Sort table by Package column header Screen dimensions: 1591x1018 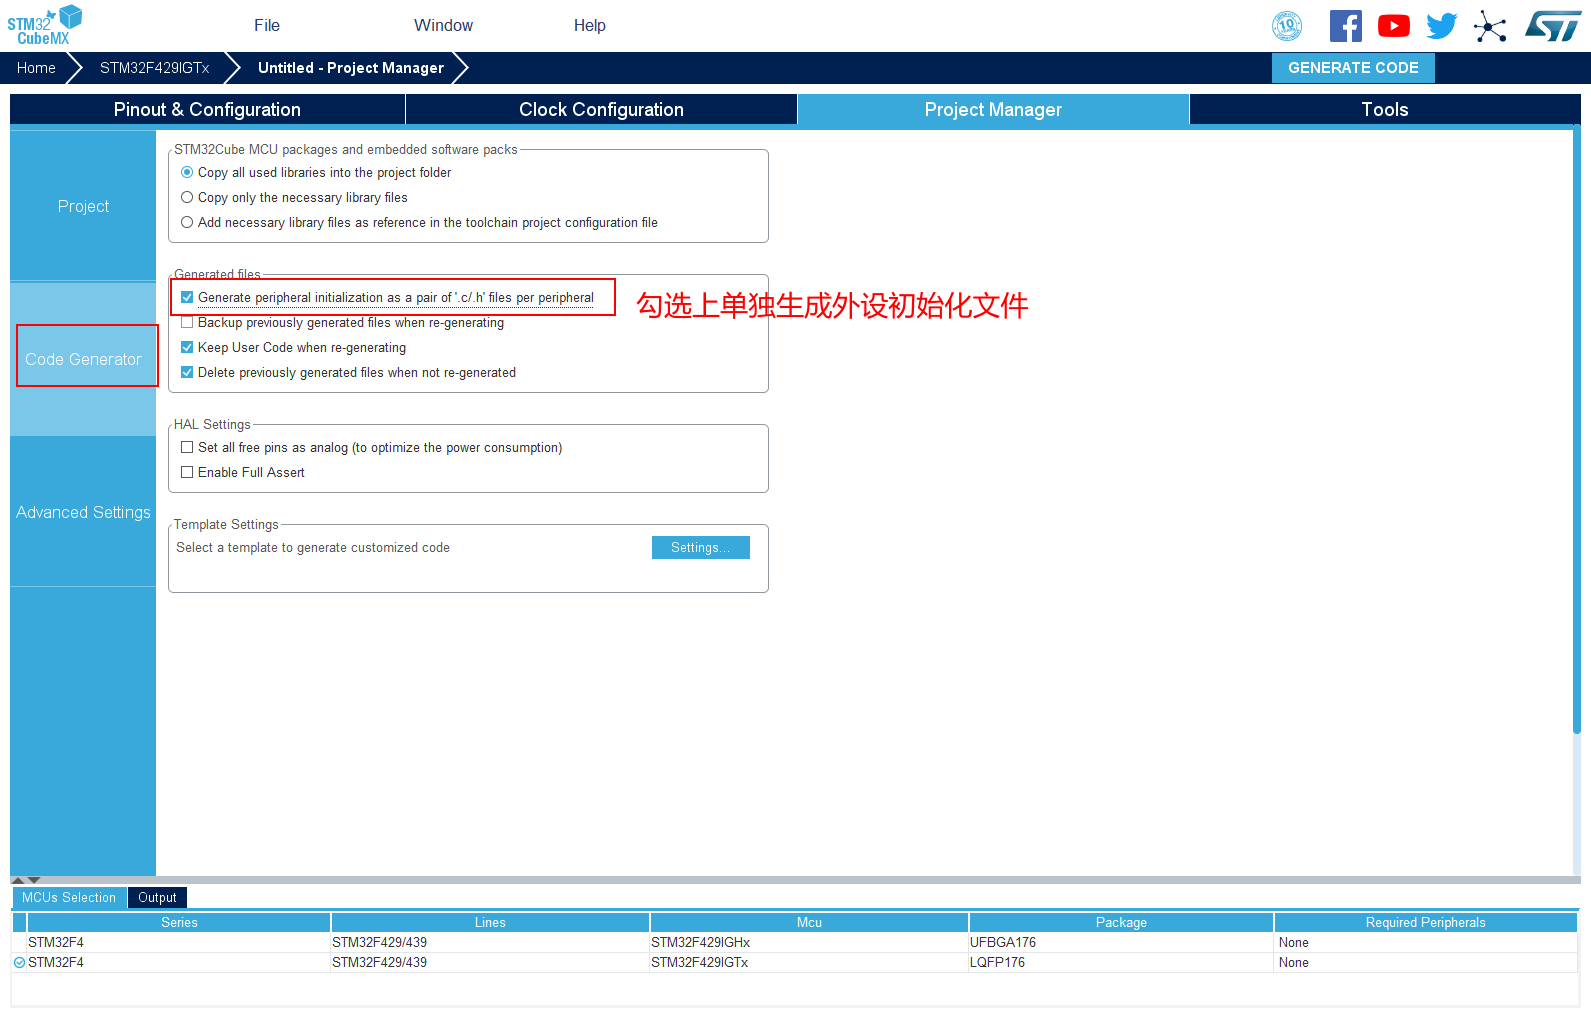(1121, 922)
